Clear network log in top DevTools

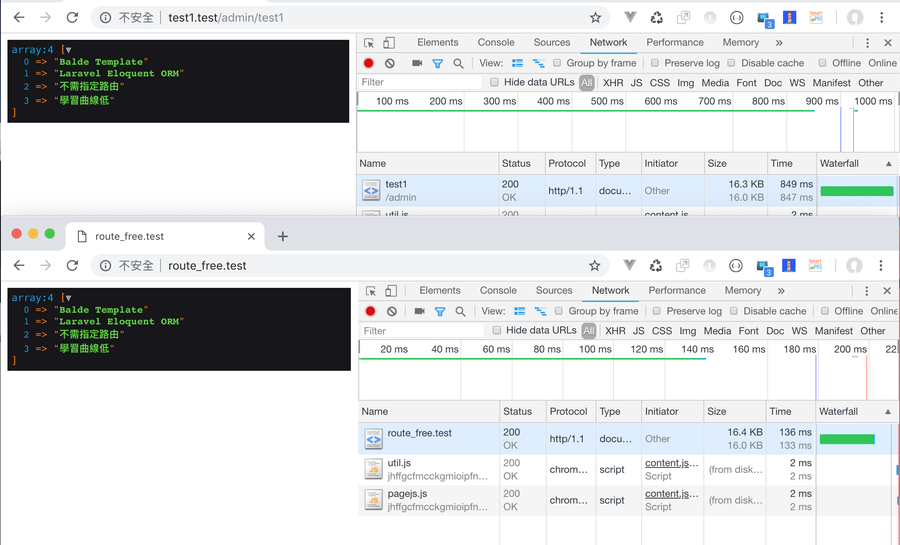point(390,63)
